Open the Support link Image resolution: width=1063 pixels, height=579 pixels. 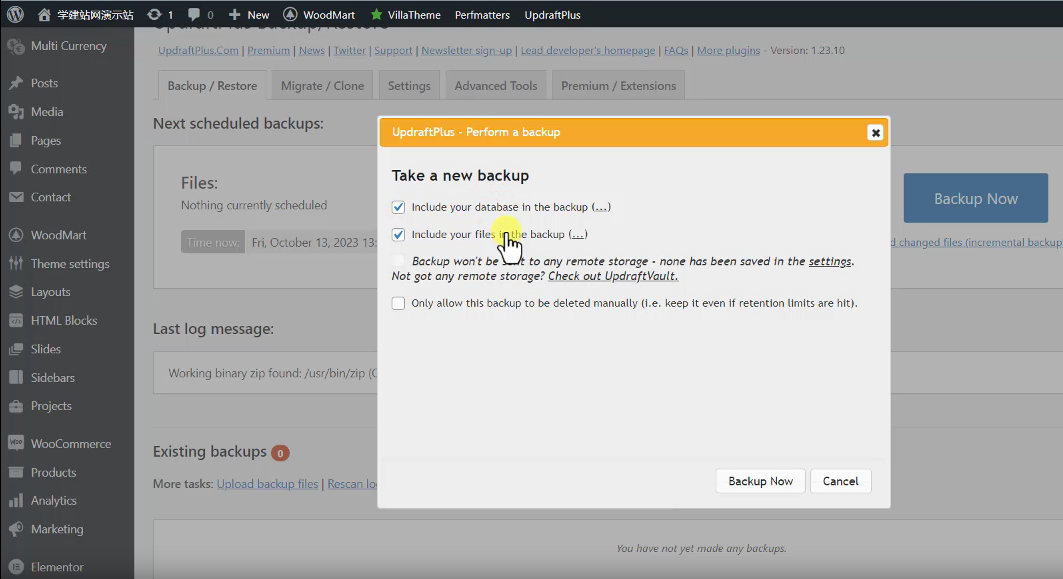pyautogui.click(x=393, y=50)
